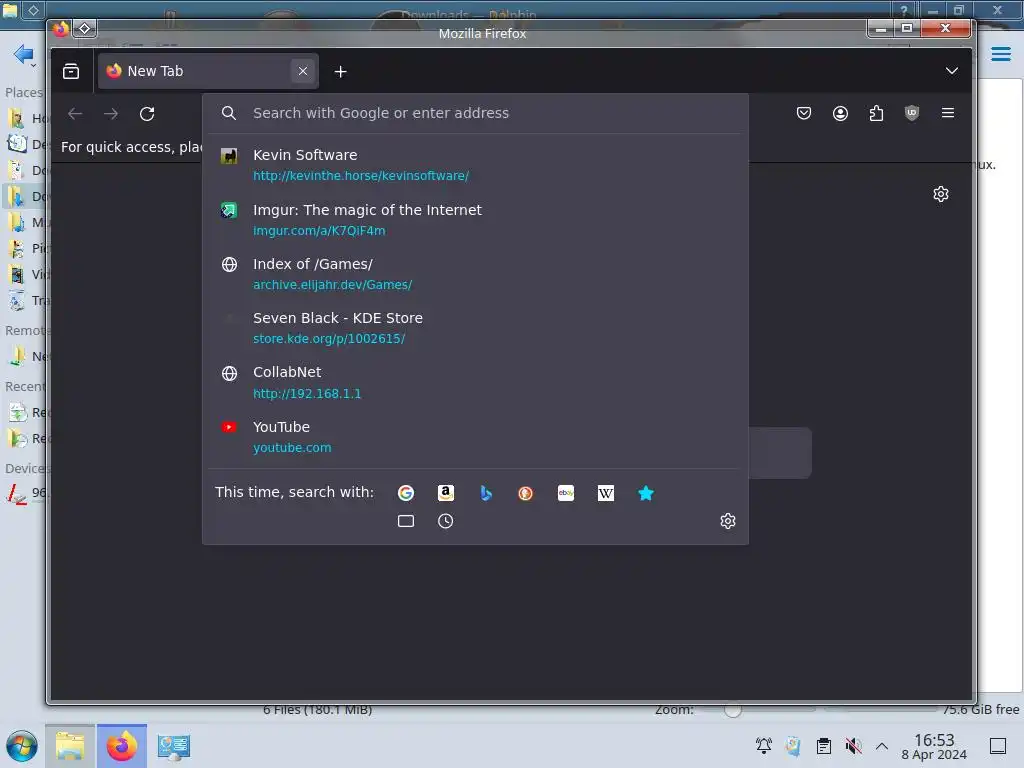Viewport: 1024px width, 768px height.
Task: Open Imgur: The magic of the Internet suggestion
Action: tap(475, 219)
